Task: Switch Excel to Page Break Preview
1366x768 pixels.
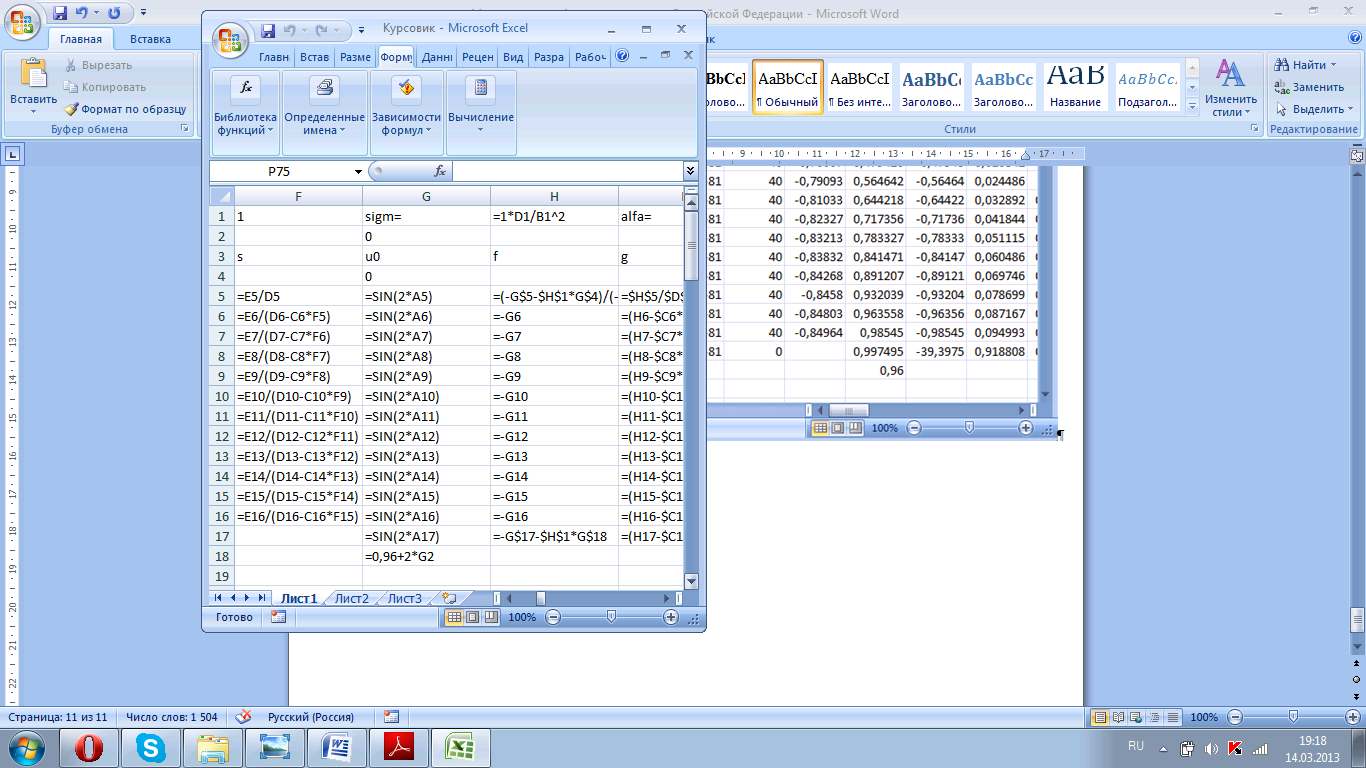Action: click(491, 617)
